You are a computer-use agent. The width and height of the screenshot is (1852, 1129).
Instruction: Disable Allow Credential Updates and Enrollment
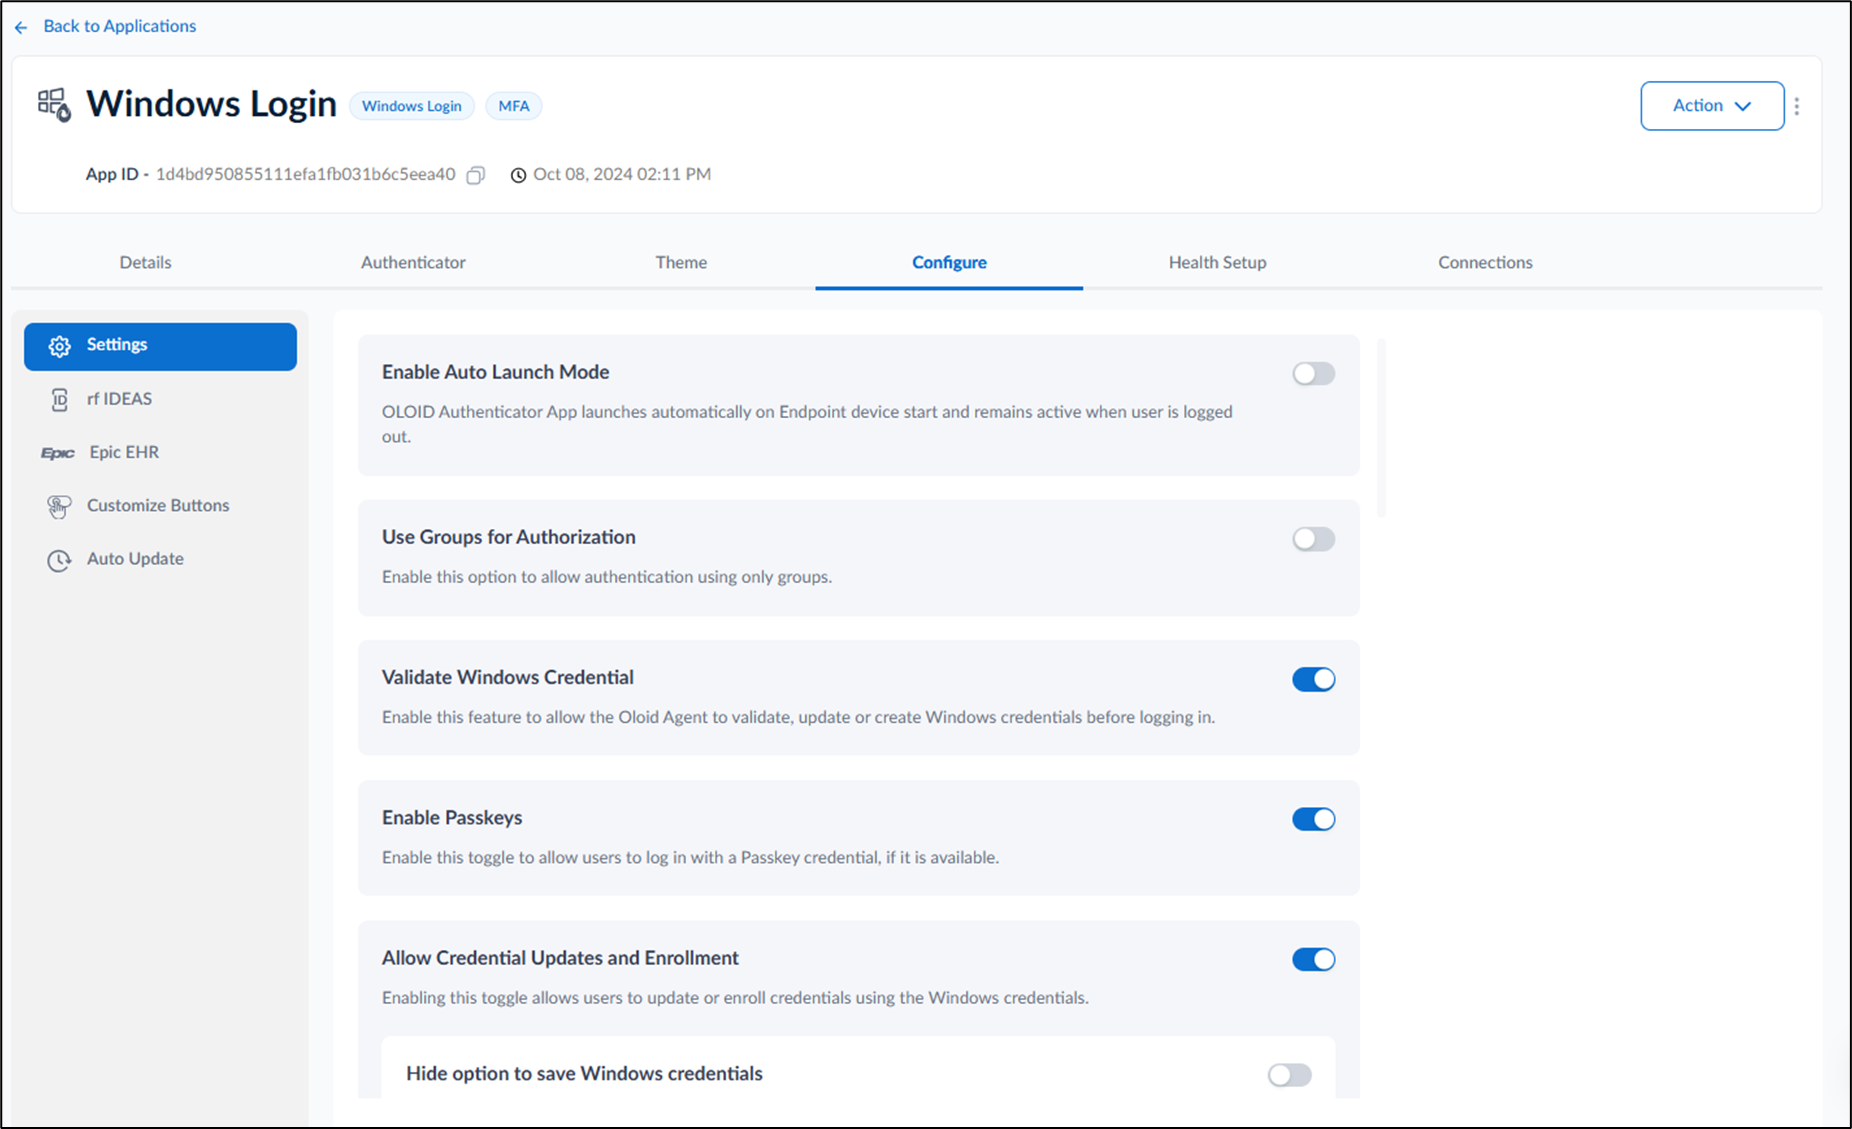[1313, 959]
